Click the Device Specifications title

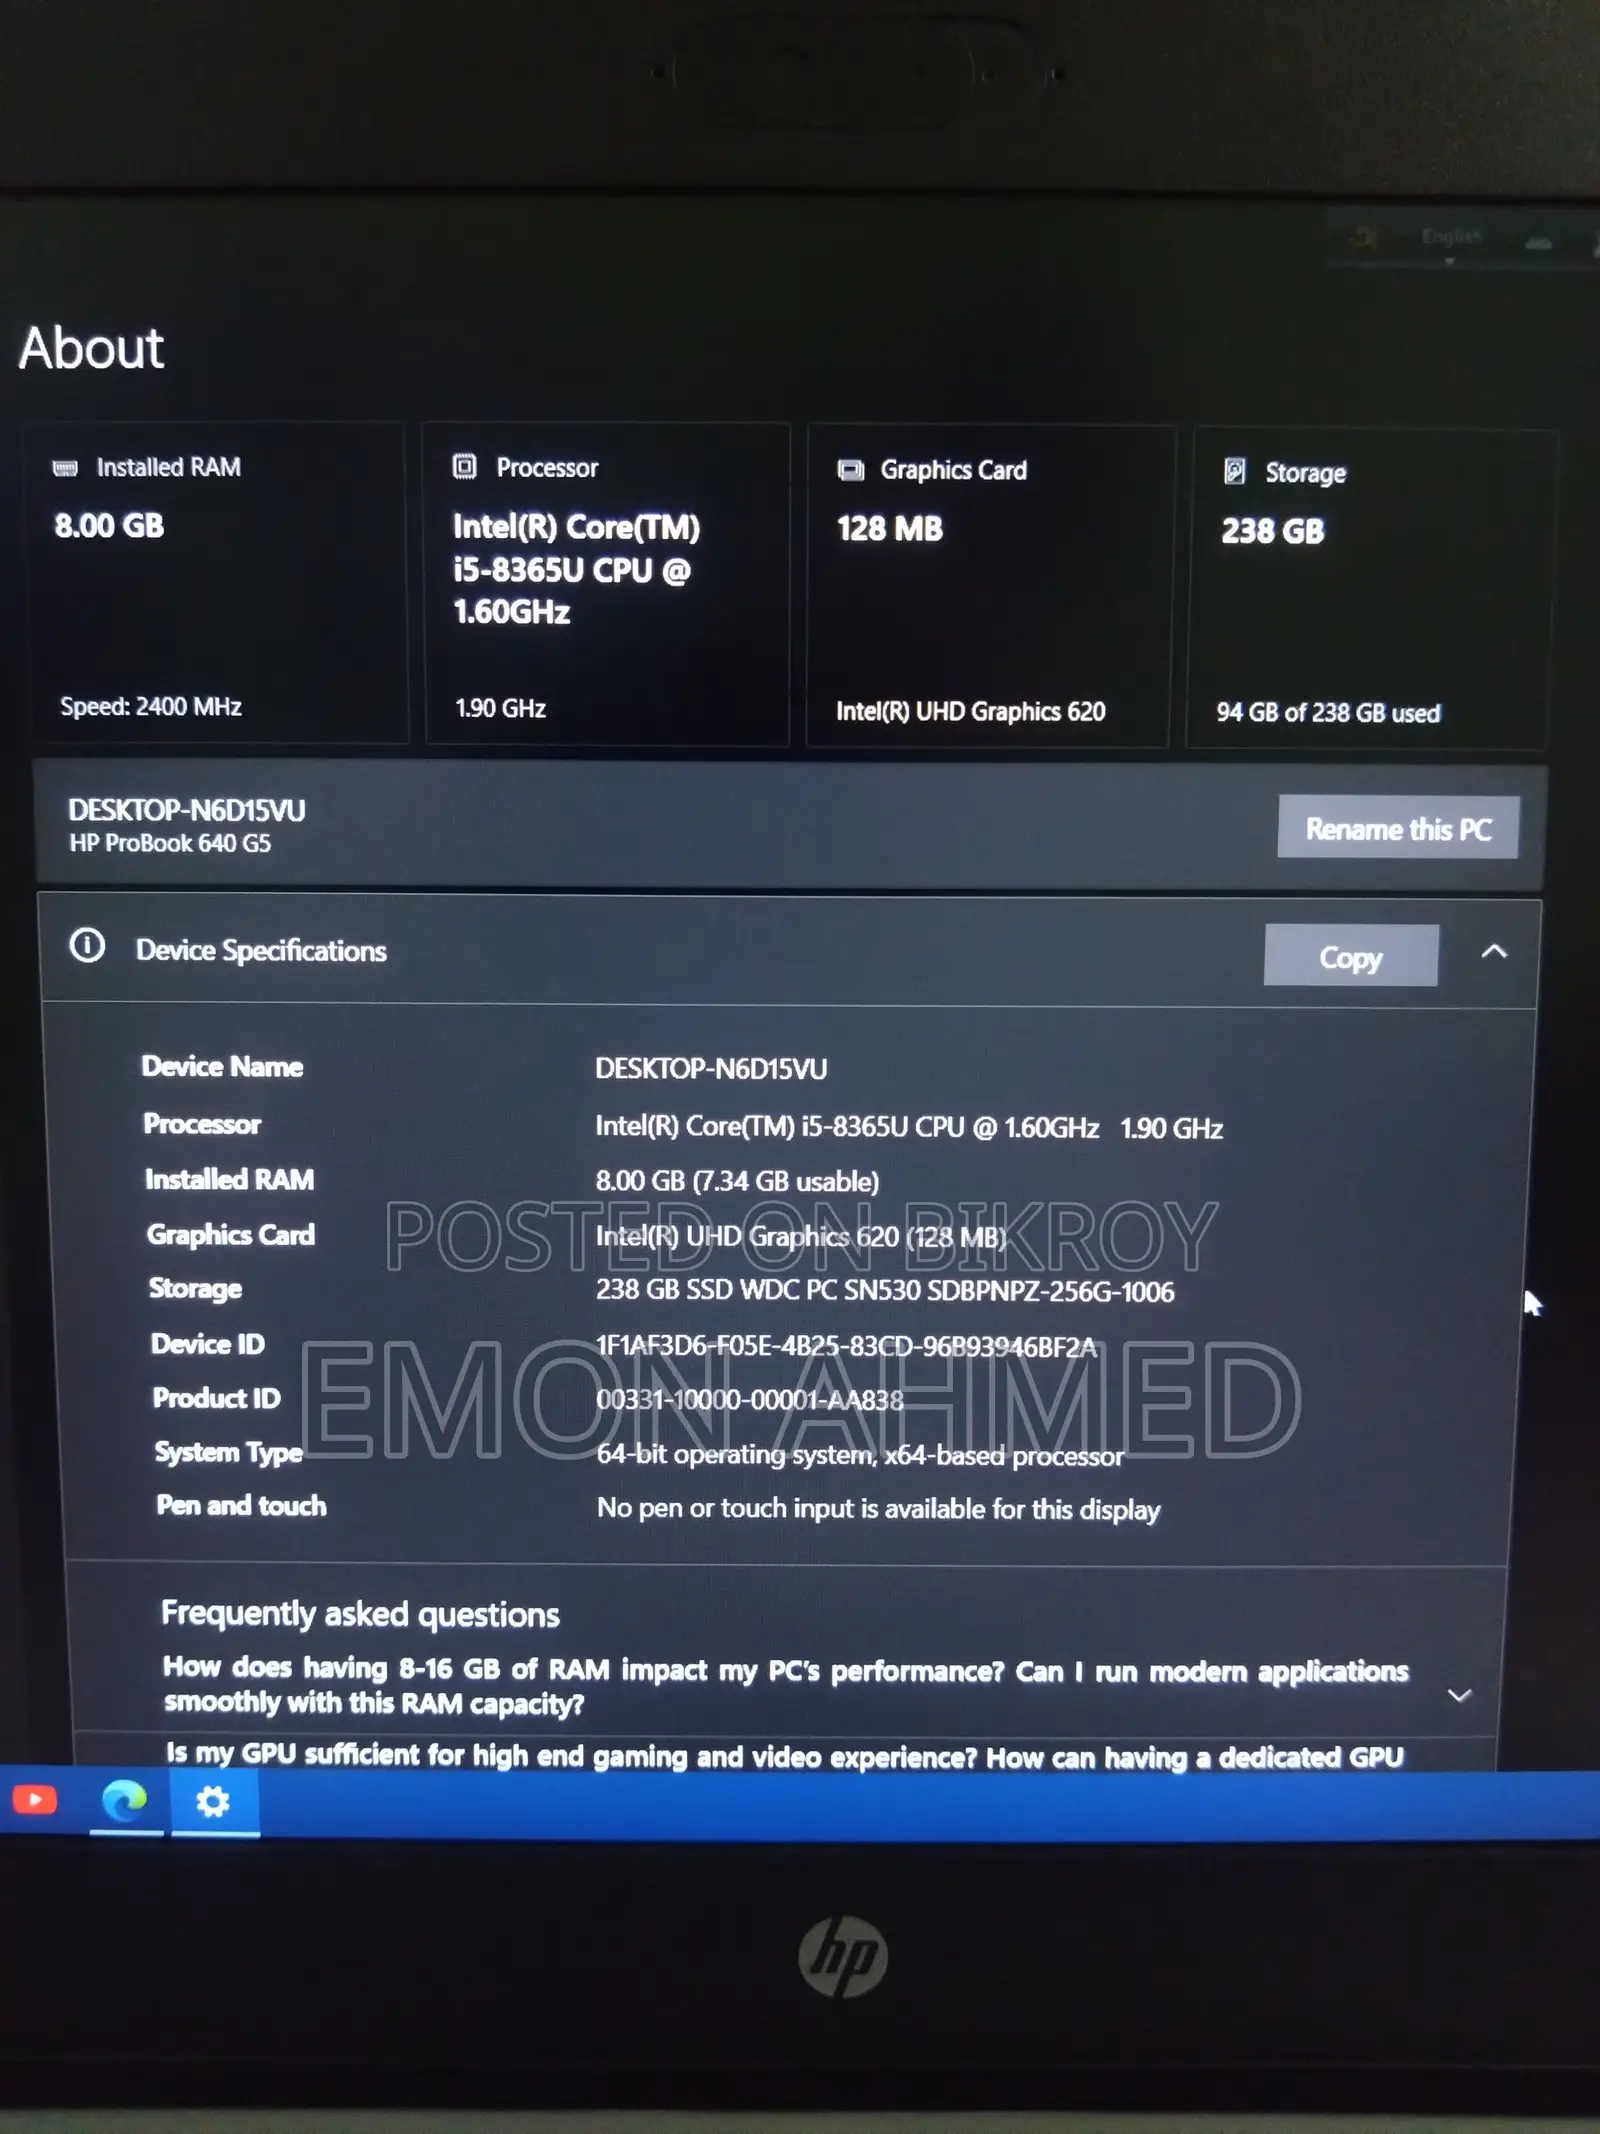(261, 950)
